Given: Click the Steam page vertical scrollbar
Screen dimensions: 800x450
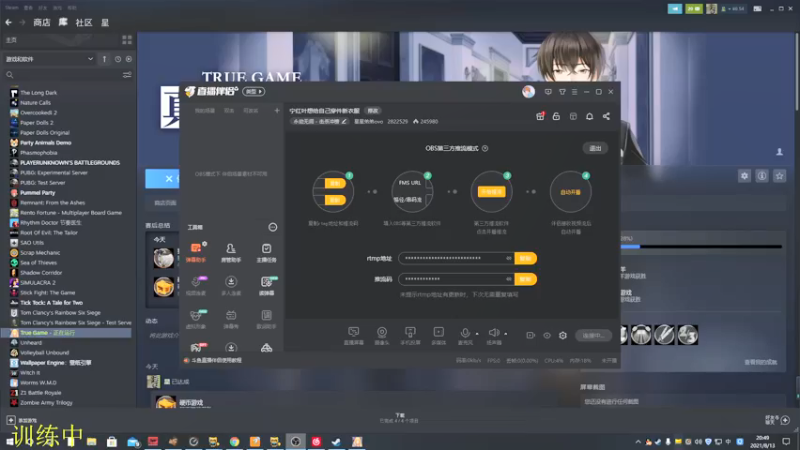Looking at the screenshot, I should coord(797,71).
